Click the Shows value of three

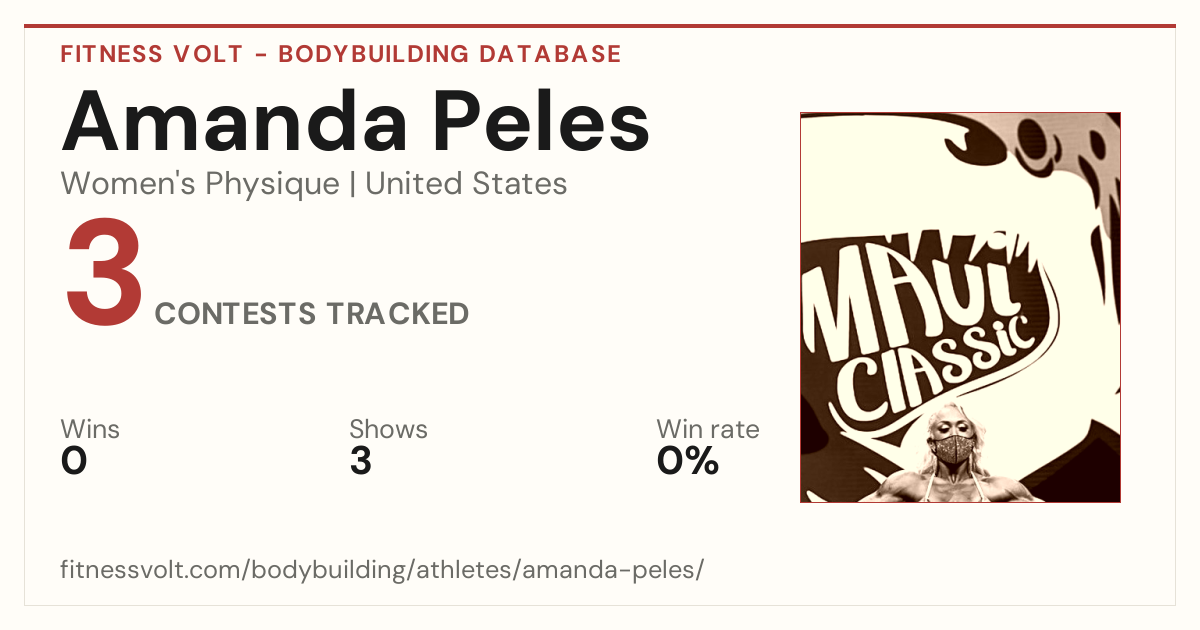360,461
